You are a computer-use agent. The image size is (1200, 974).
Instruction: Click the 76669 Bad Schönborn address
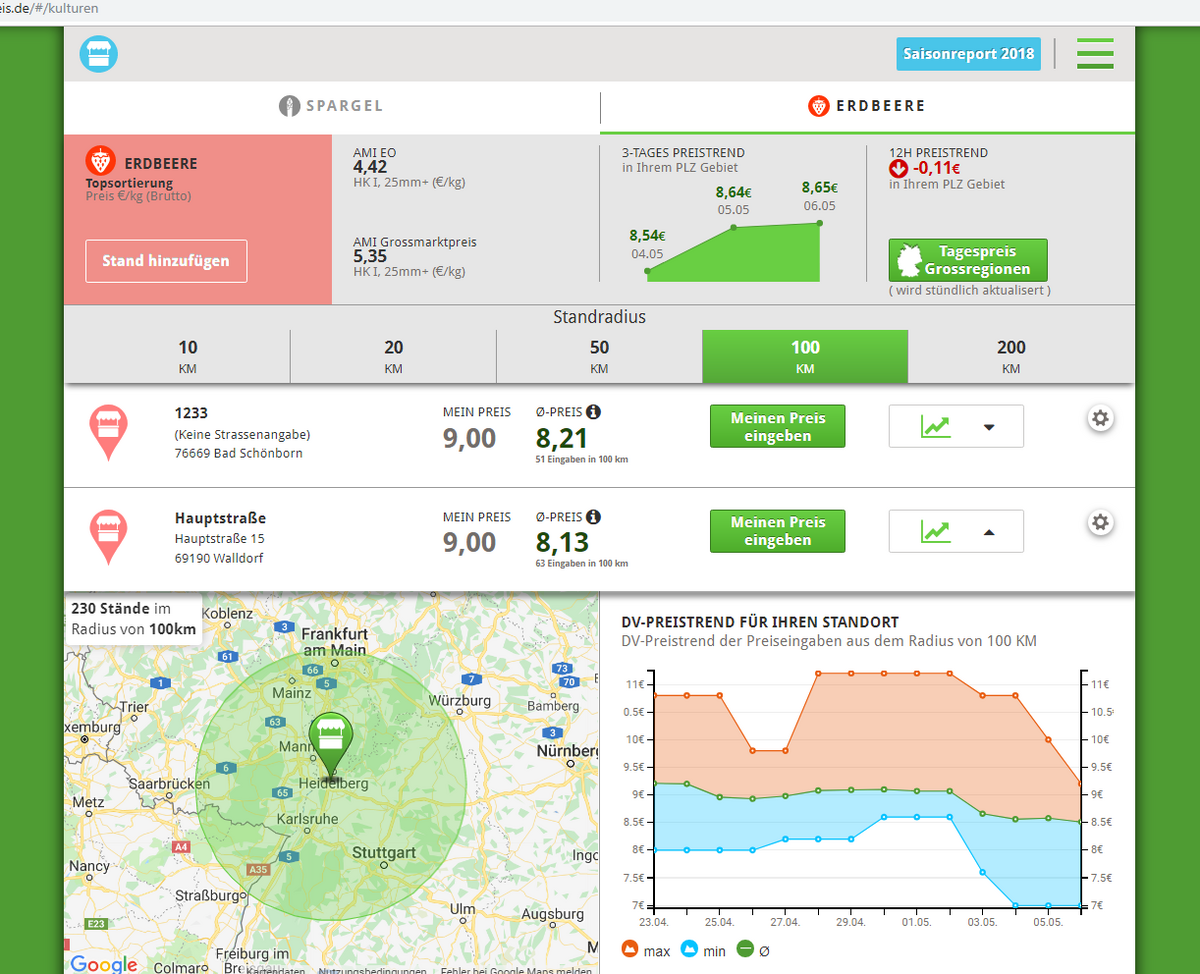(x=238, y=453)
